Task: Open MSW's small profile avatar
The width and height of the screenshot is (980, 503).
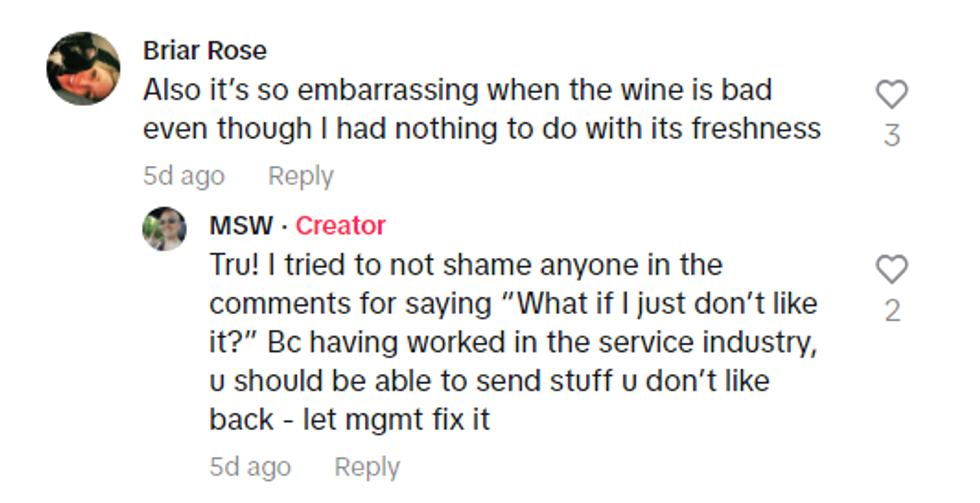Action: tap(164, 228)
